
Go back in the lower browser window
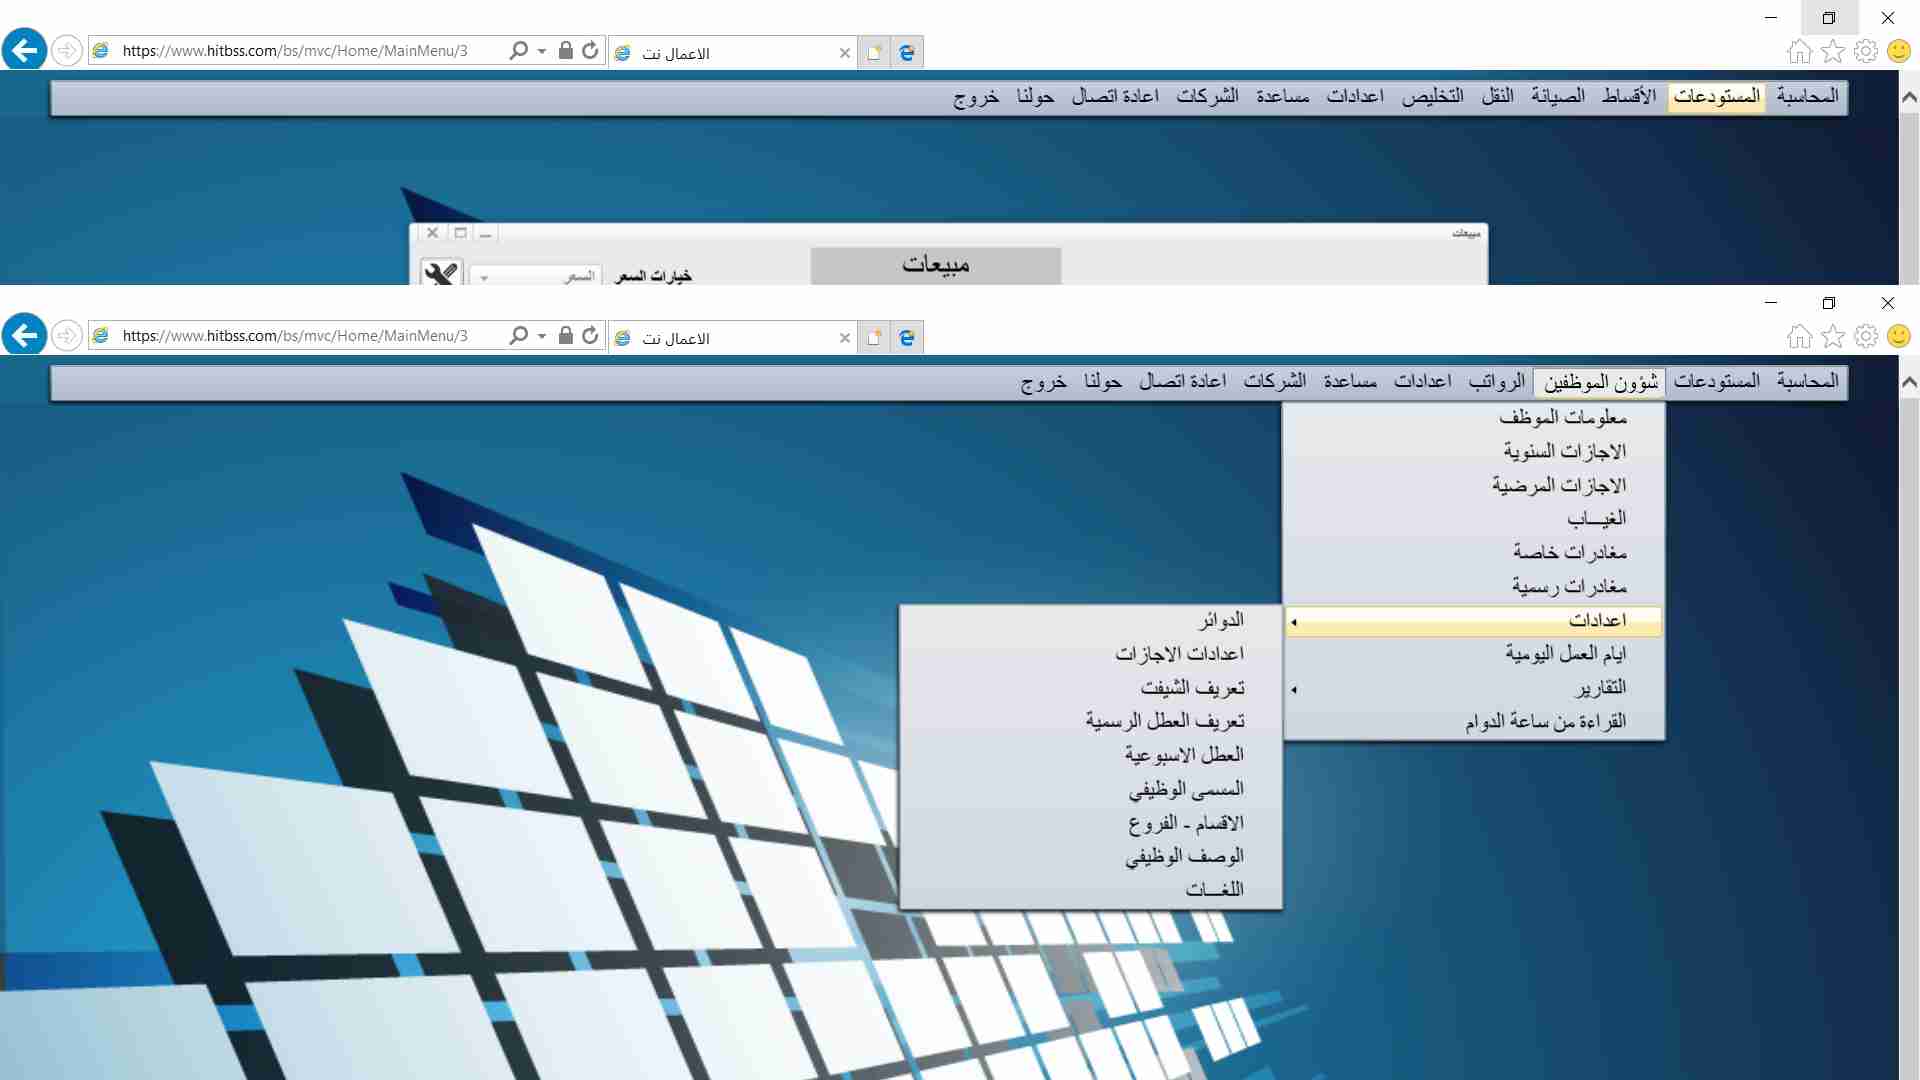pos(25,335)
